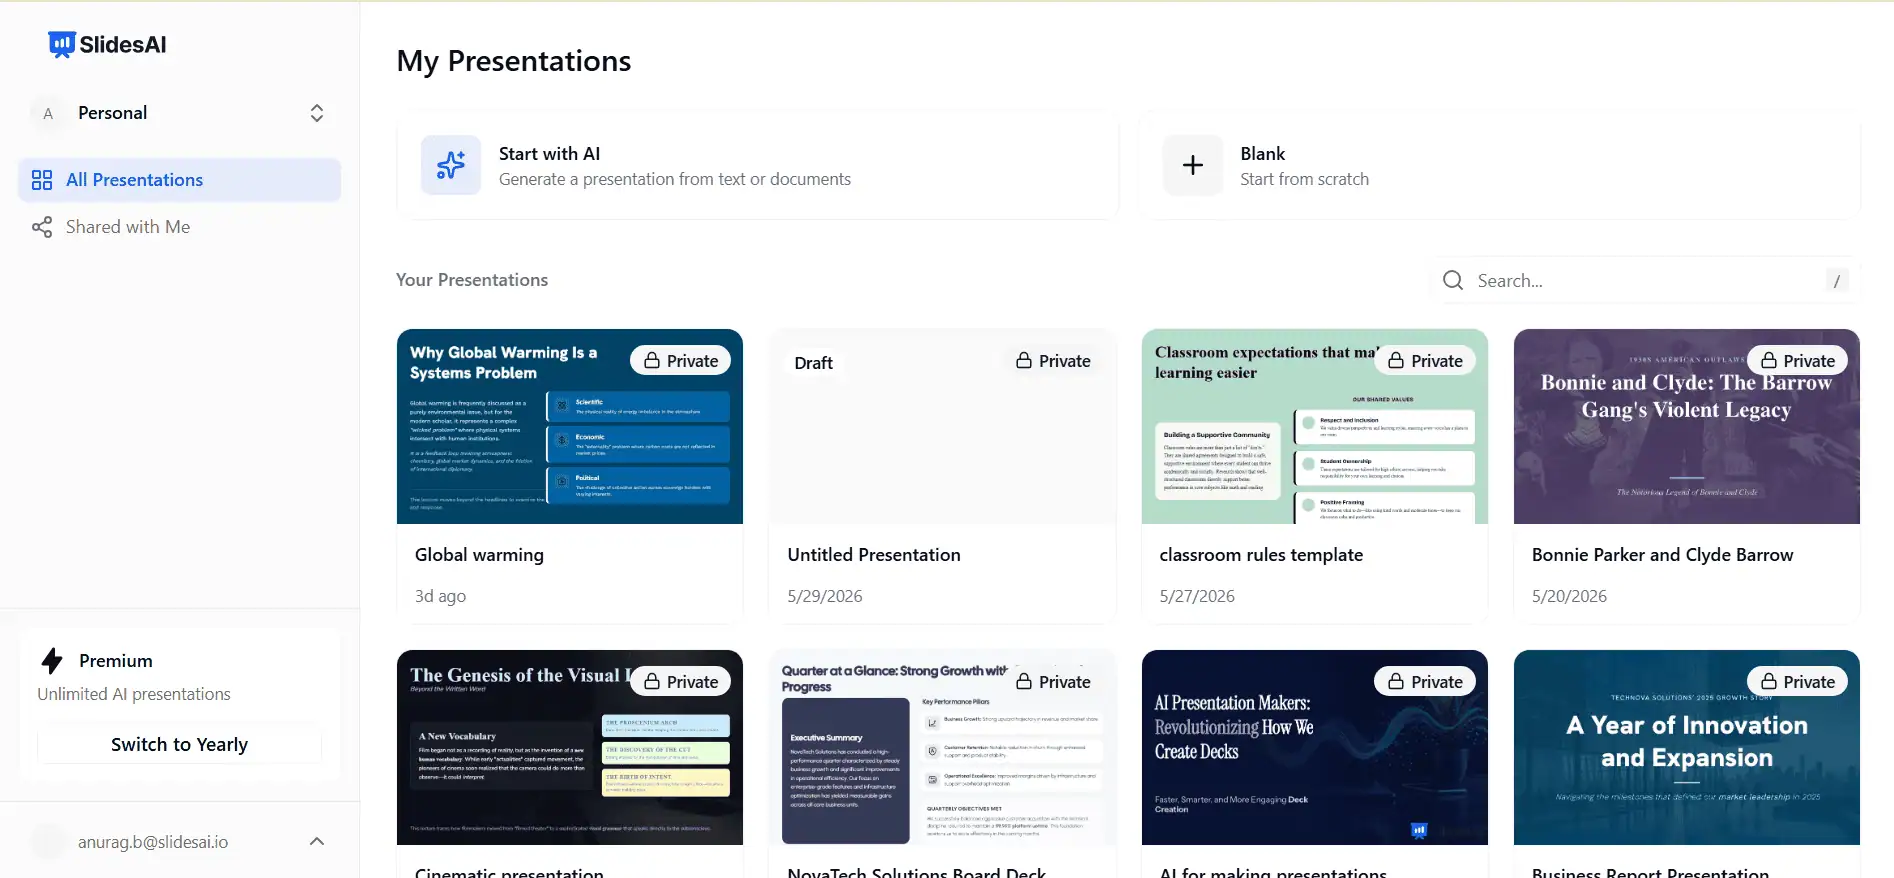Click the Premium lightning bolt icon

pyautogui.click(x=52, y=661)
